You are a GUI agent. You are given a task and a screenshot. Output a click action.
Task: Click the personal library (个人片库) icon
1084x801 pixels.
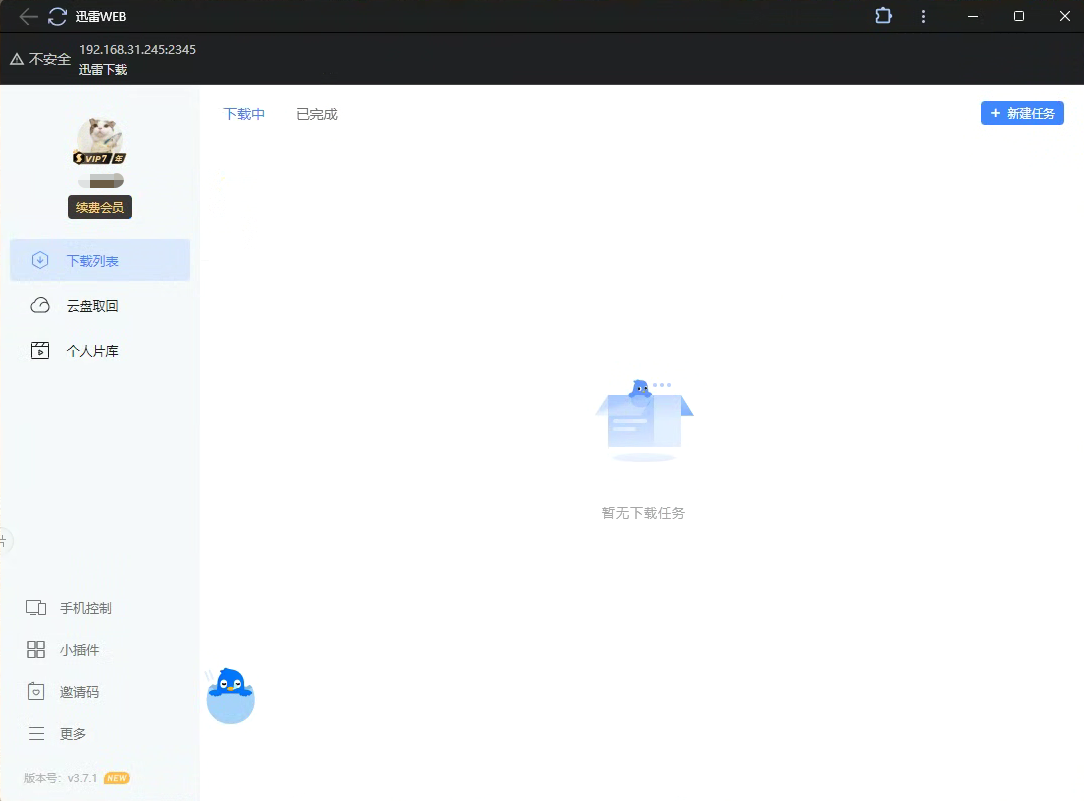[40, 350]
